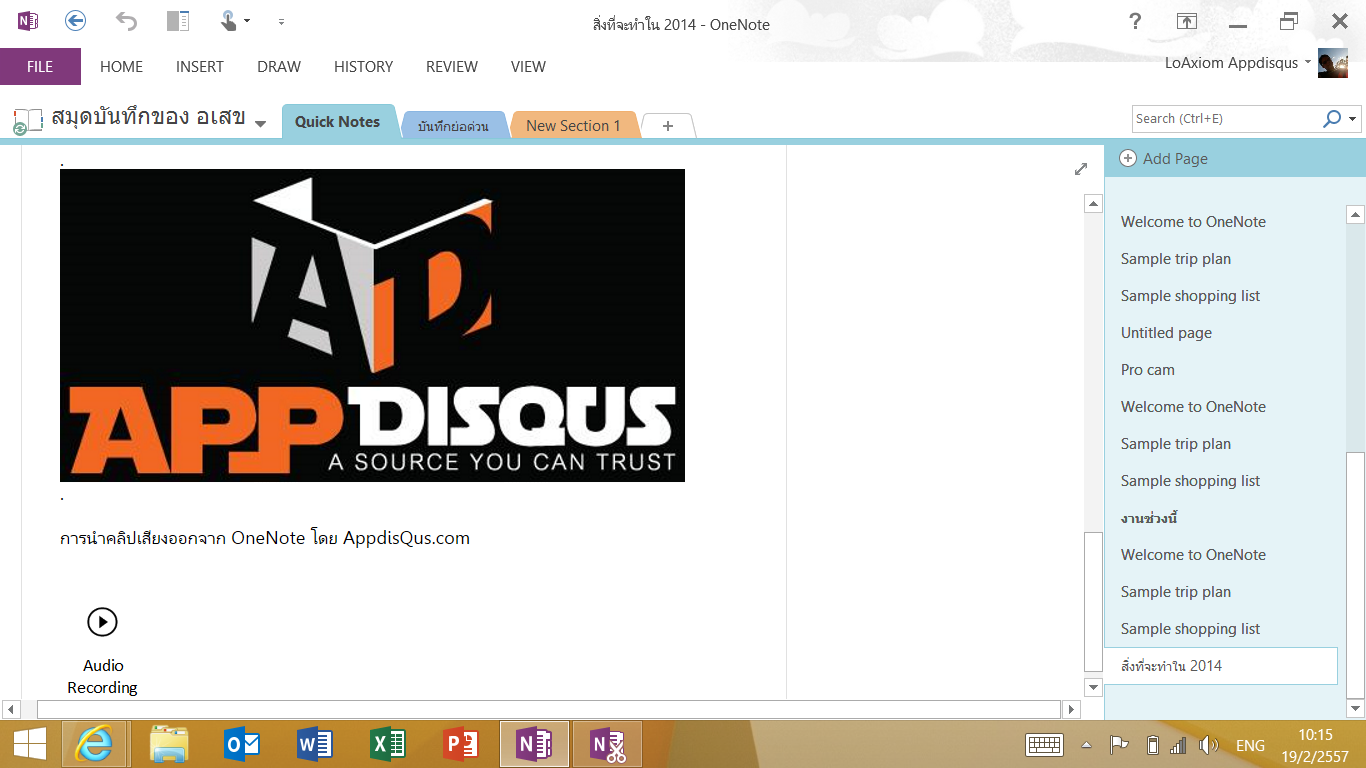1366x768 pixels.
Task: Click the battery status tray icon
Action: pos(1152,745)
